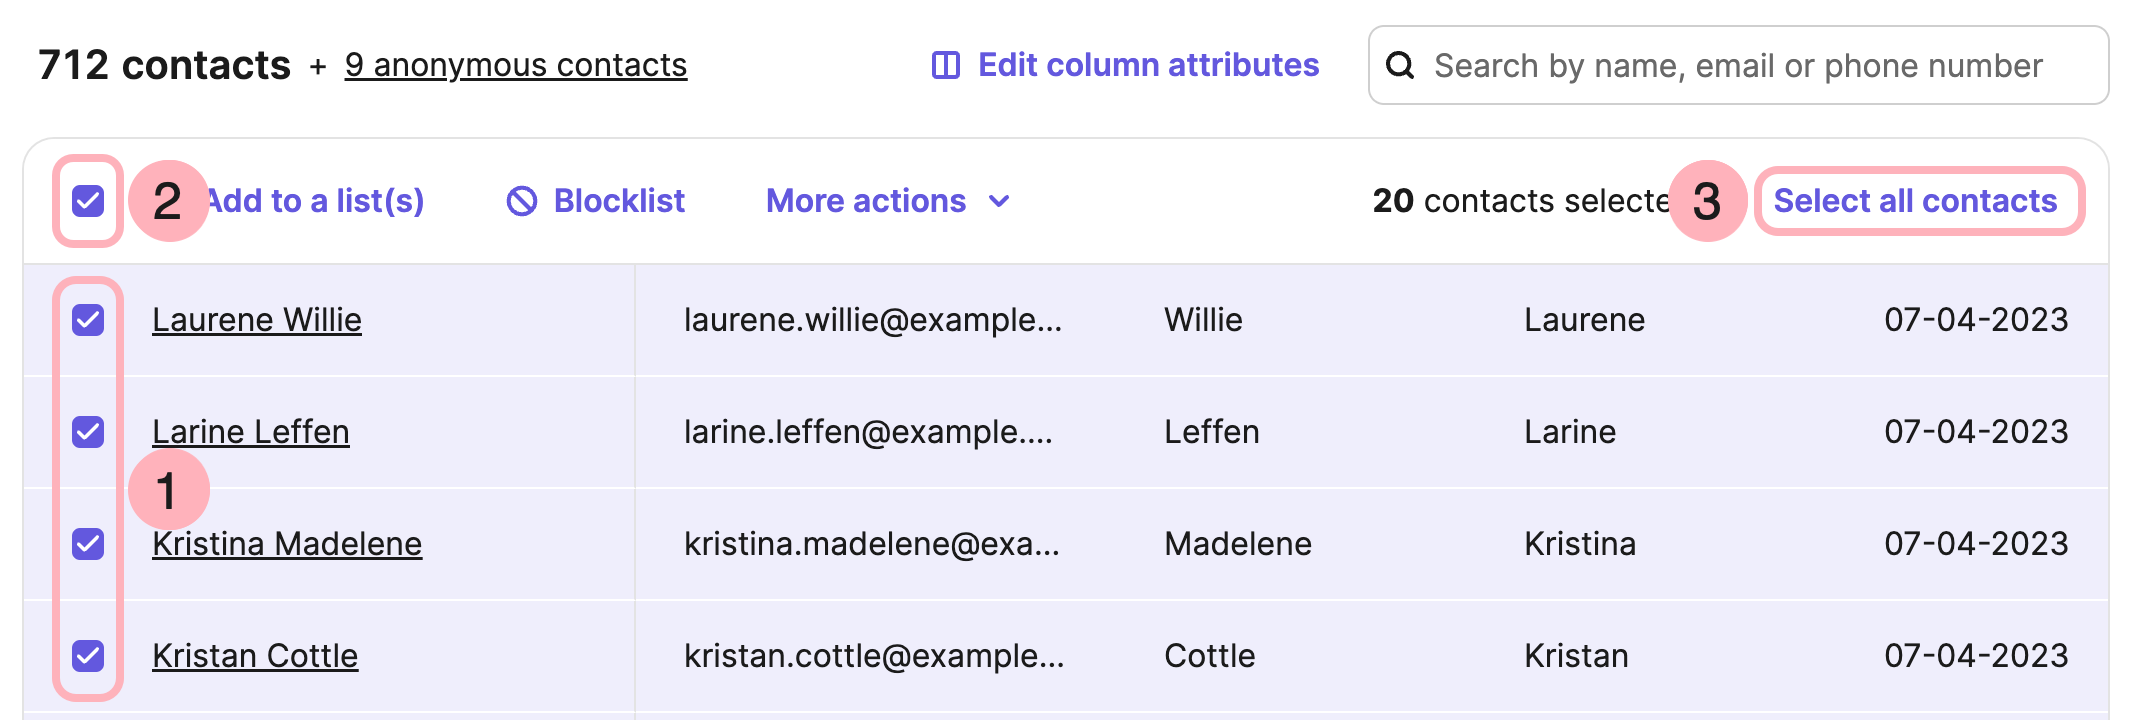Open the 9 anonymous contacts link
Screen dimensions: 2138x720
pos(515,66)
